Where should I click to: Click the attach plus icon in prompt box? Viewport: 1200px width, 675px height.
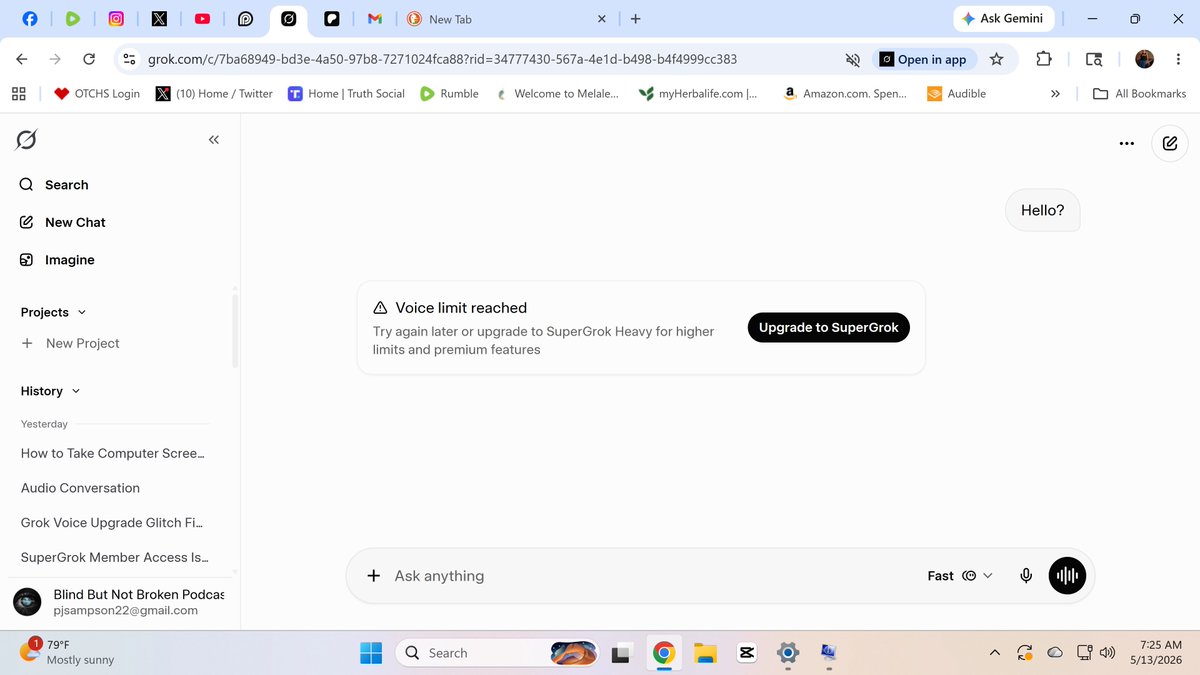tap(373, 576)
